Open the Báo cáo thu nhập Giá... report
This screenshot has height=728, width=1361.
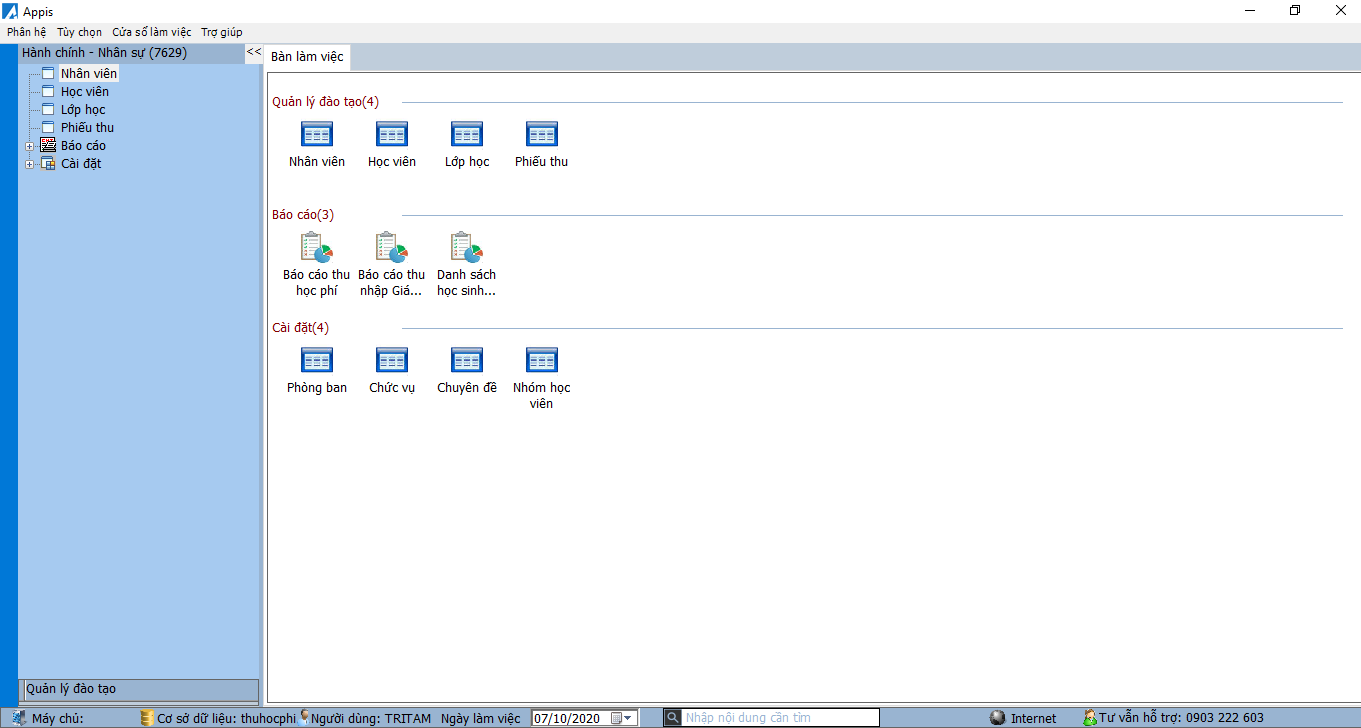(x=392, y=247)
